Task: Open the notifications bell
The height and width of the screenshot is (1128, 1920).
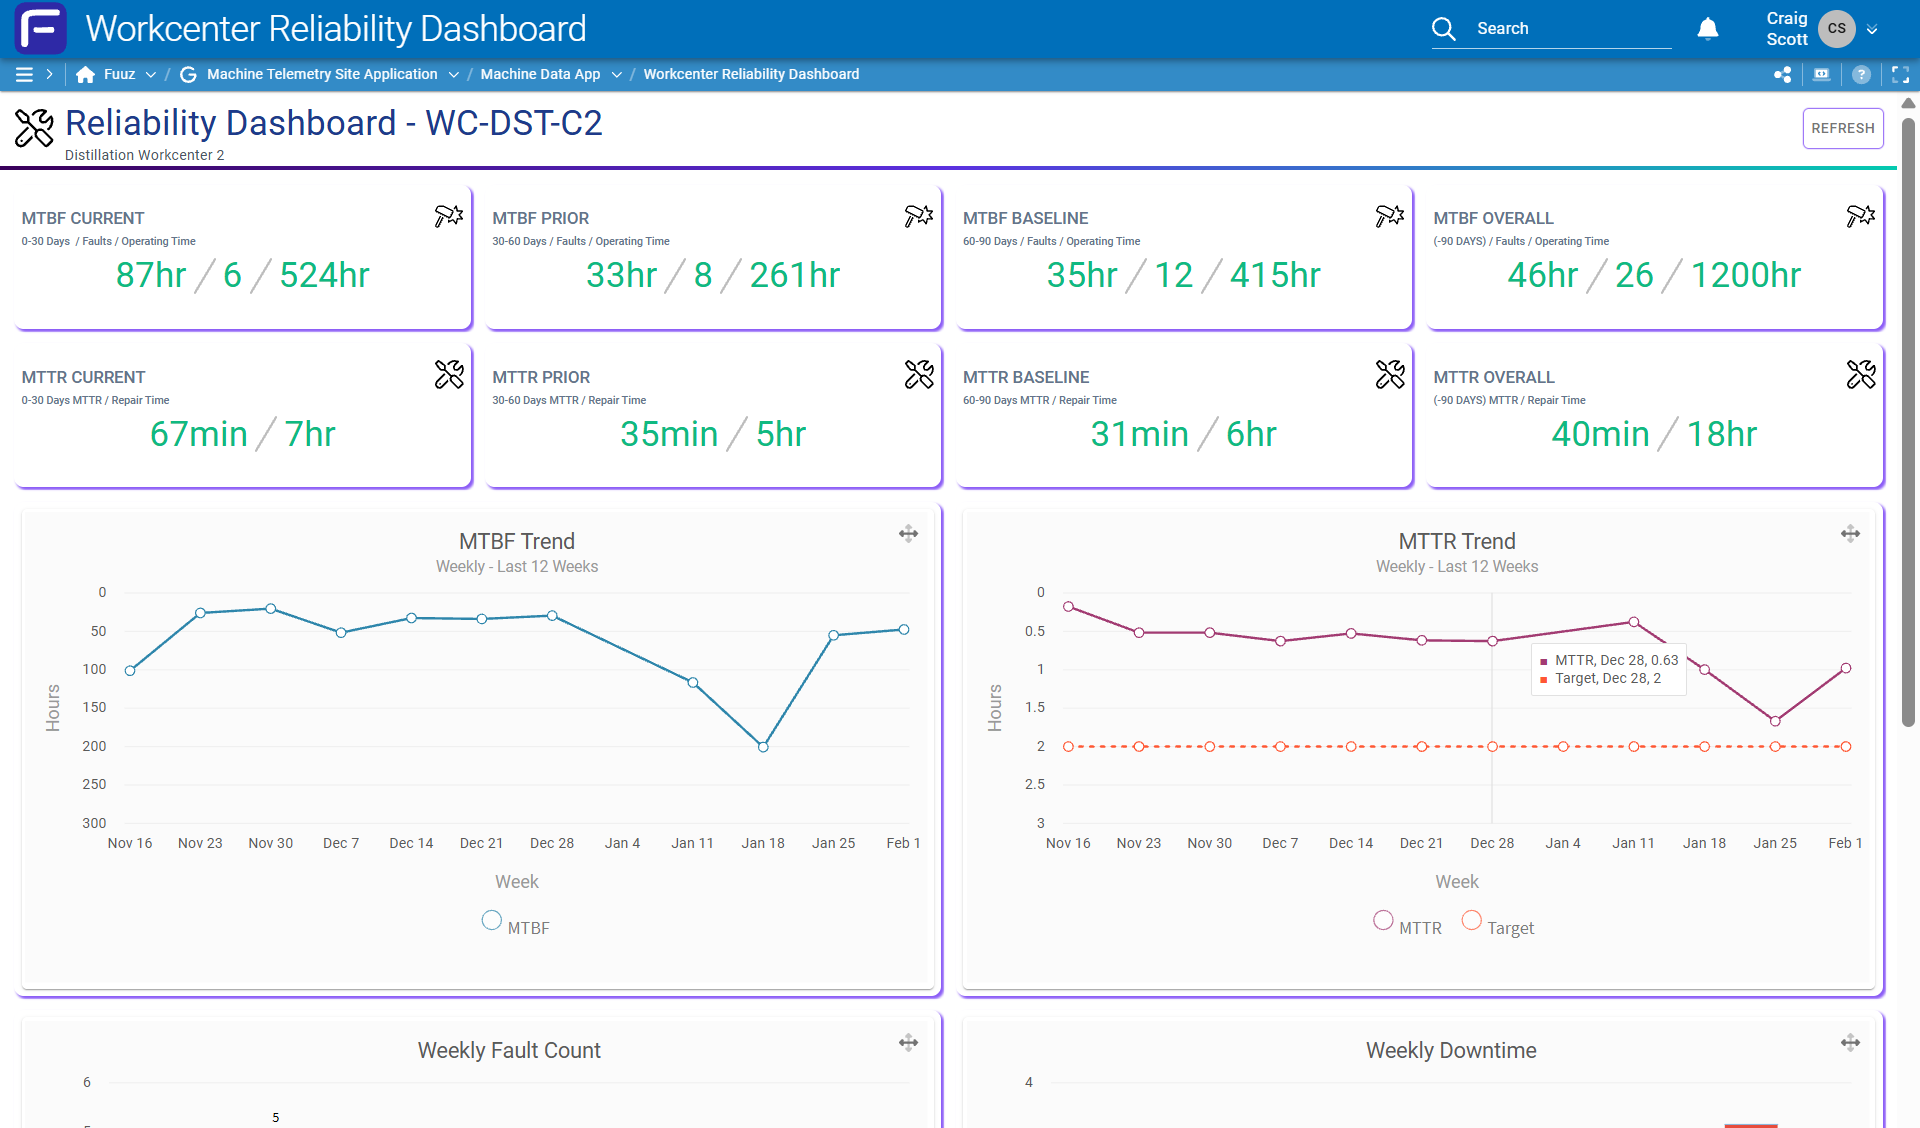Action: (1708, 29)
